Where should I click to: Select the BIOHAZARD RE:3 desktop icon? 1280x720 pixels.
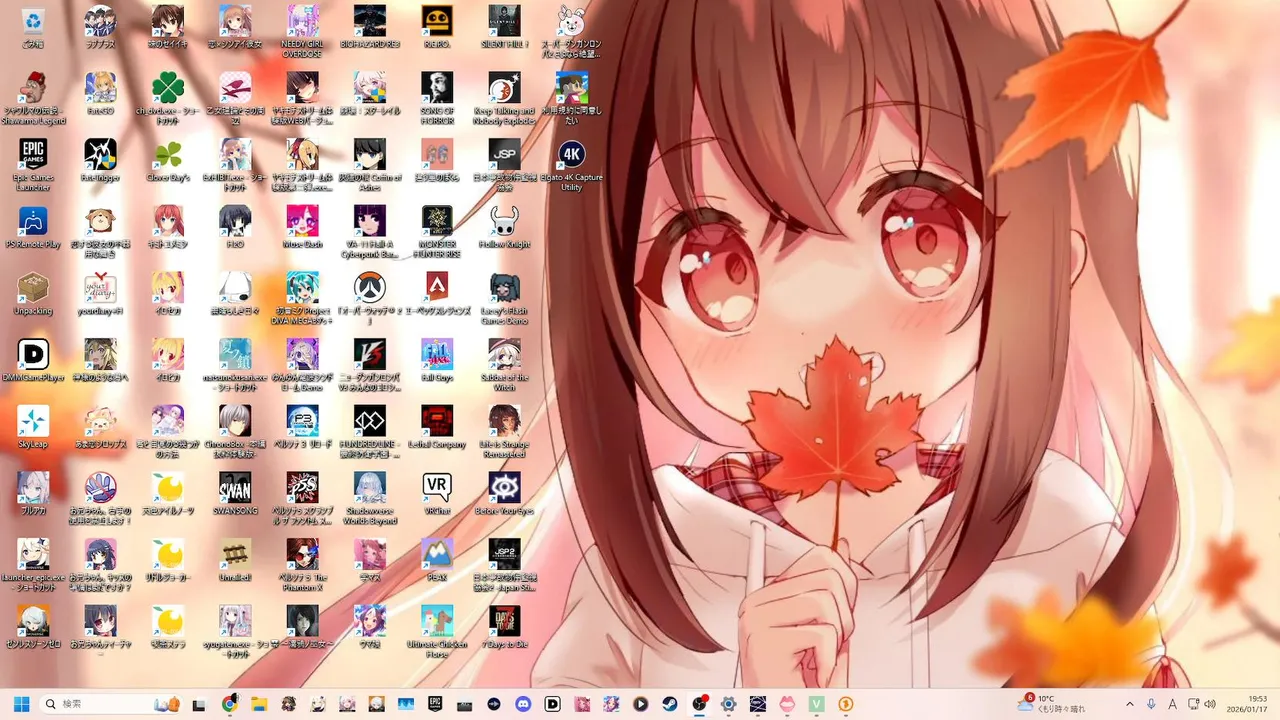(x=369, y=27)
